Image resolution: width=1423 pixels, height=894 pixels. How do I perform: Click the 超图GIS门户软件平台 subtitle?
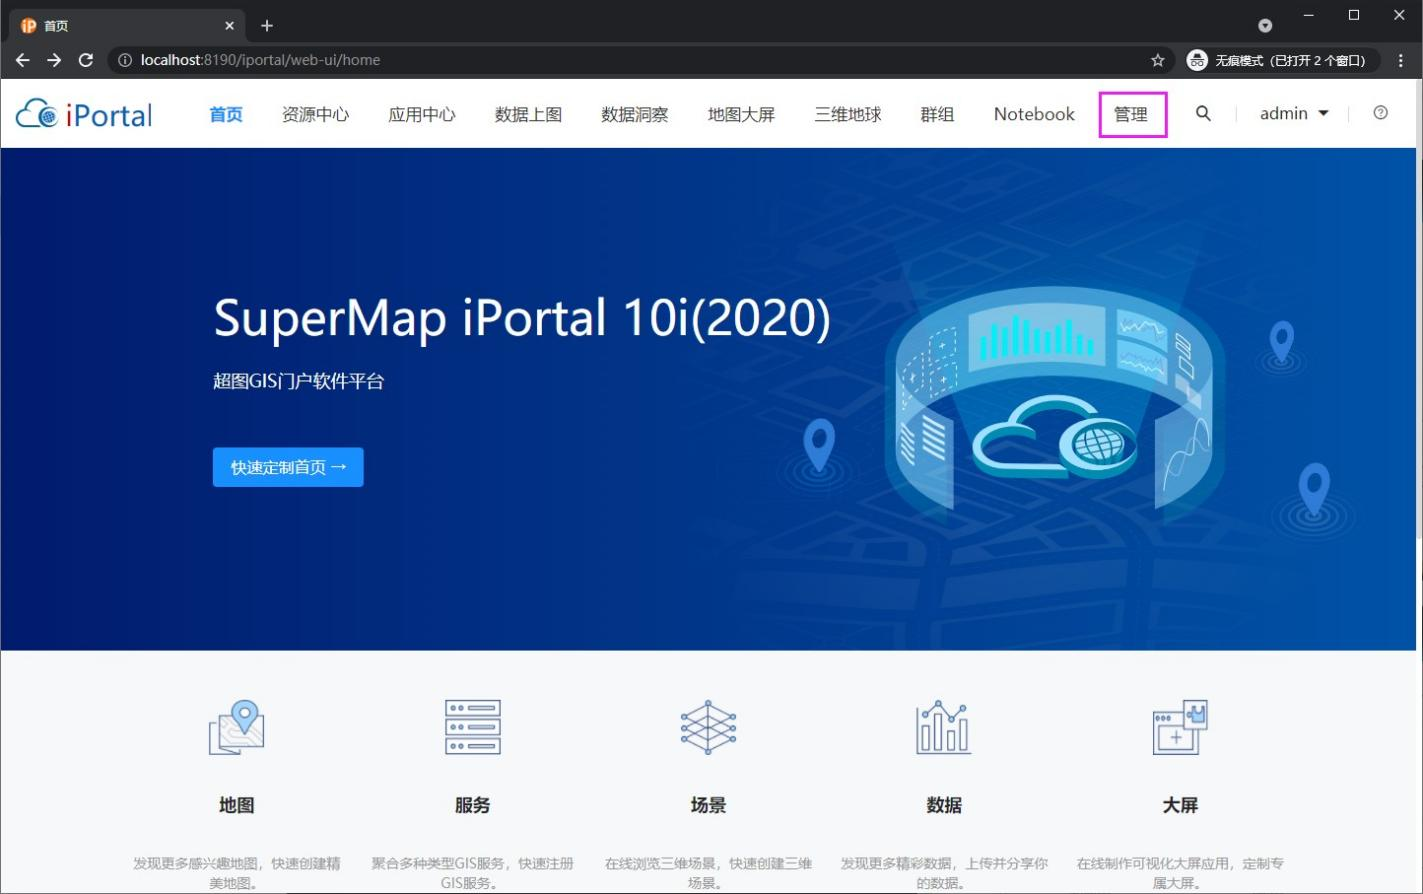point(299,381)
